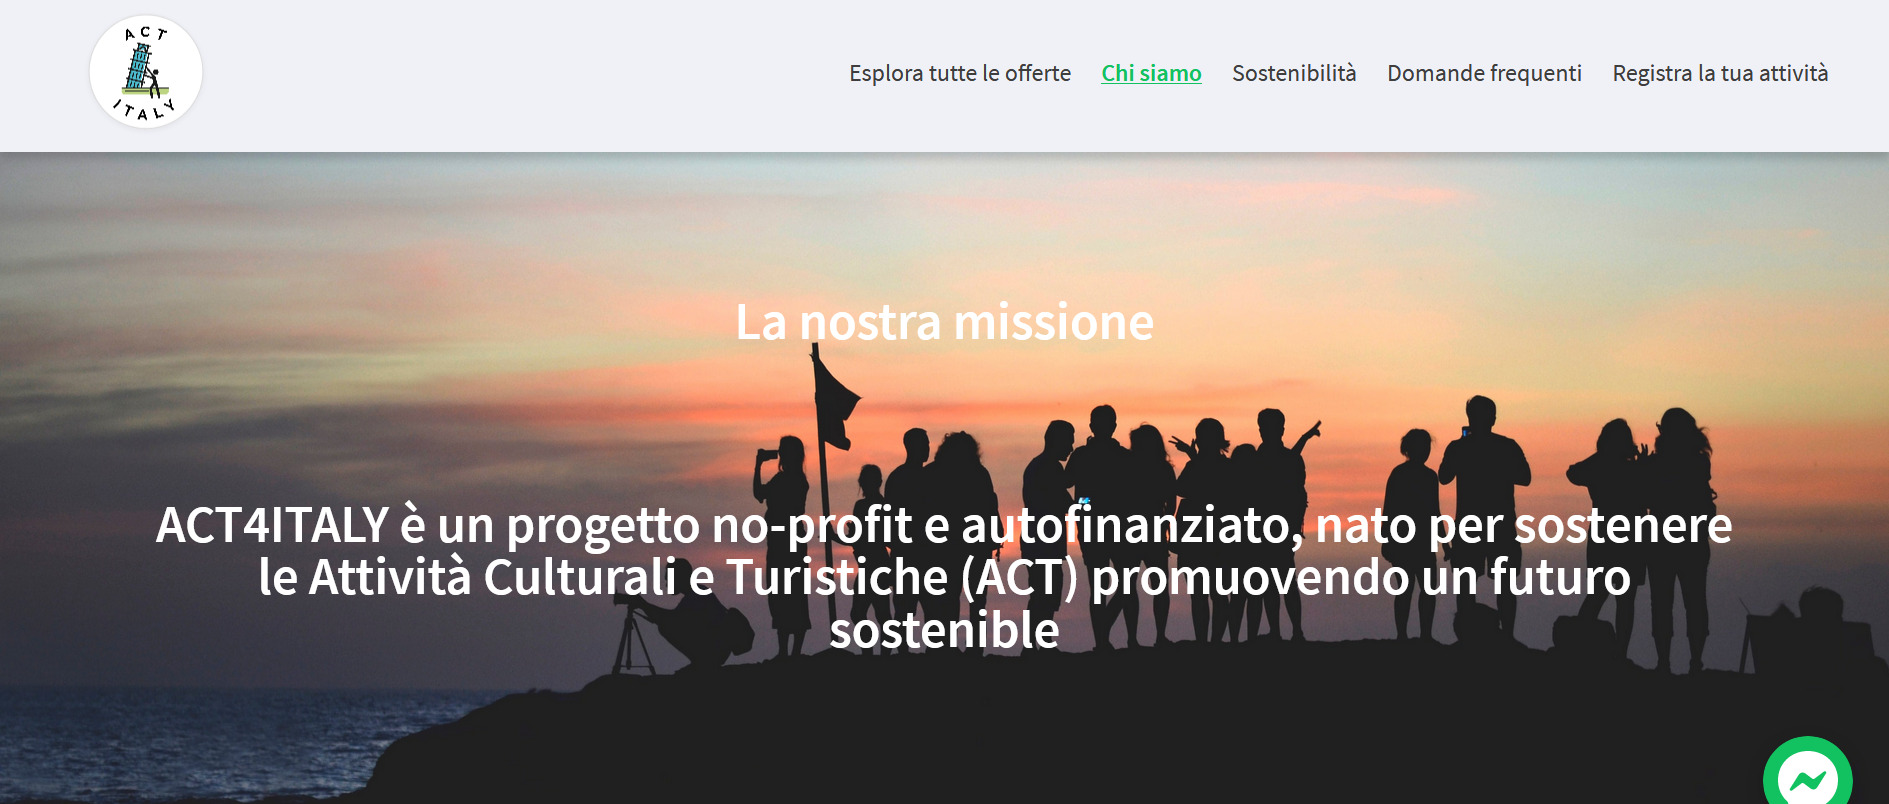Image resolution: width=1889 pixels, height=804 pixels.
Task: Click the crouching photographer's tripod silhouette
Action: pos(634,640)
